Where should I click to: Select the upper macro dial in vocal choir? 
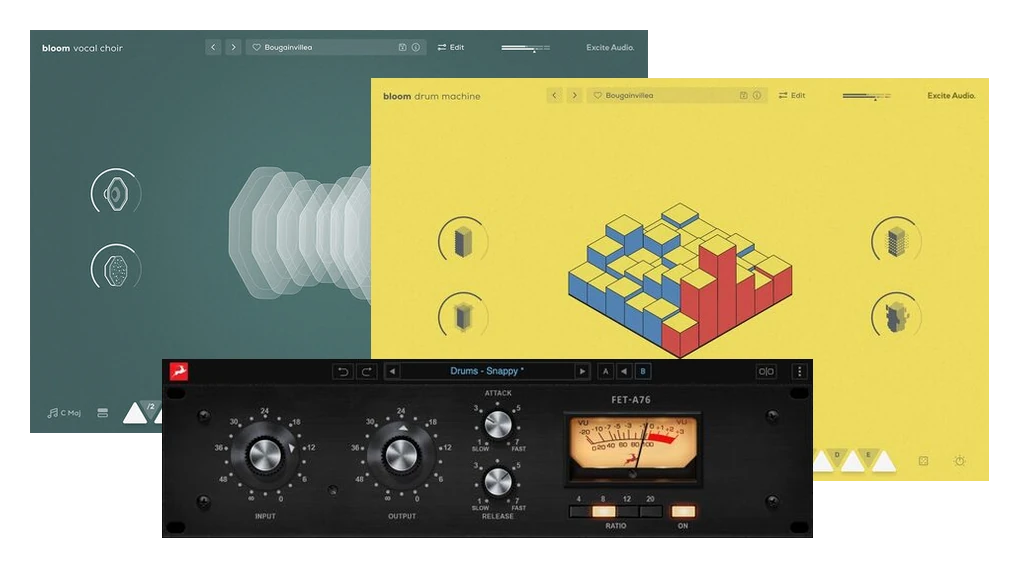tap(116, 193)
